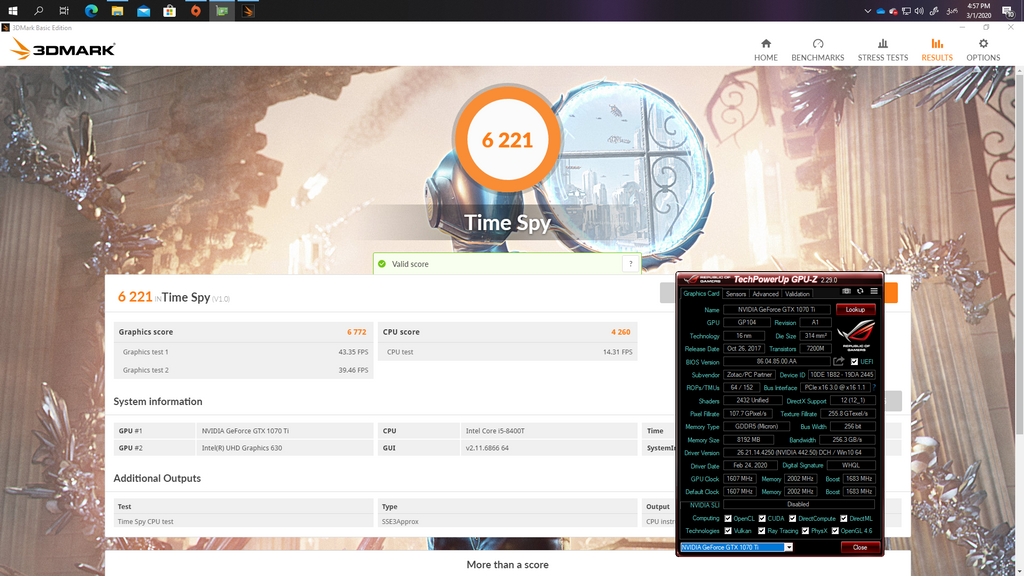
Task: Toggle the UEFI checkbox in GPU-Z
Action: (x=854, y=362)
